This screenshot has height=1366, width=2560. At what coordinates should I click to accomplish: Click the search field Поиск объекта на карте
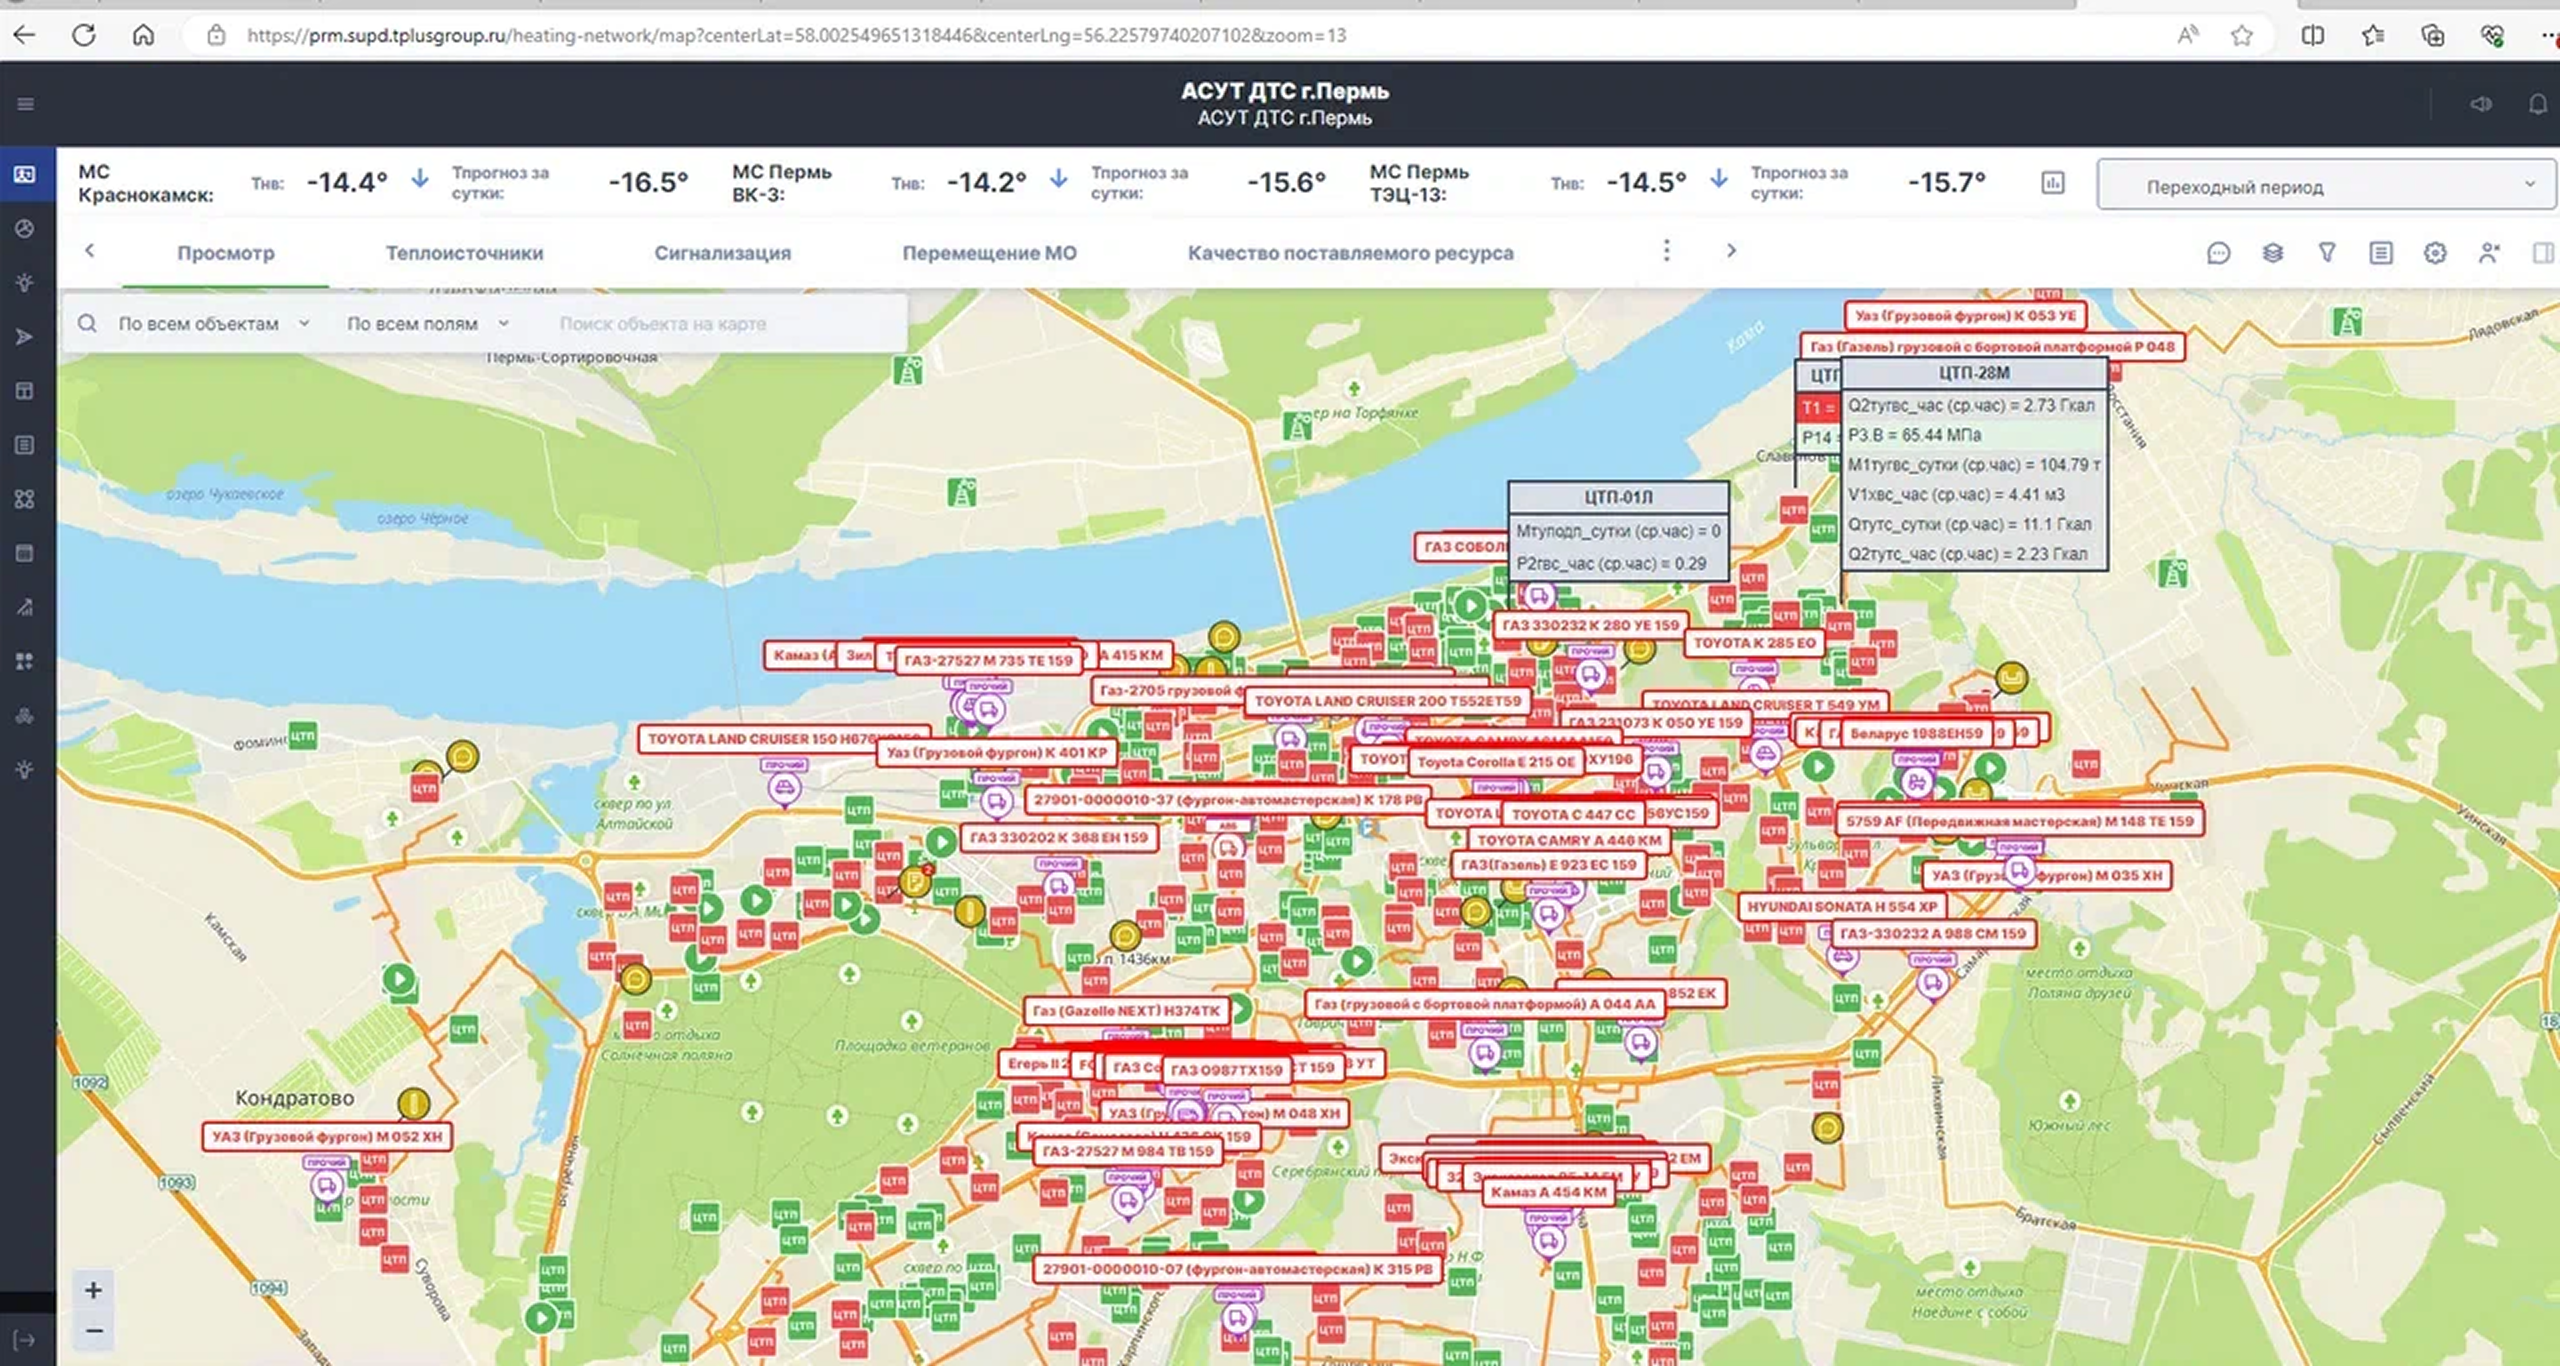tap(726, 324)
